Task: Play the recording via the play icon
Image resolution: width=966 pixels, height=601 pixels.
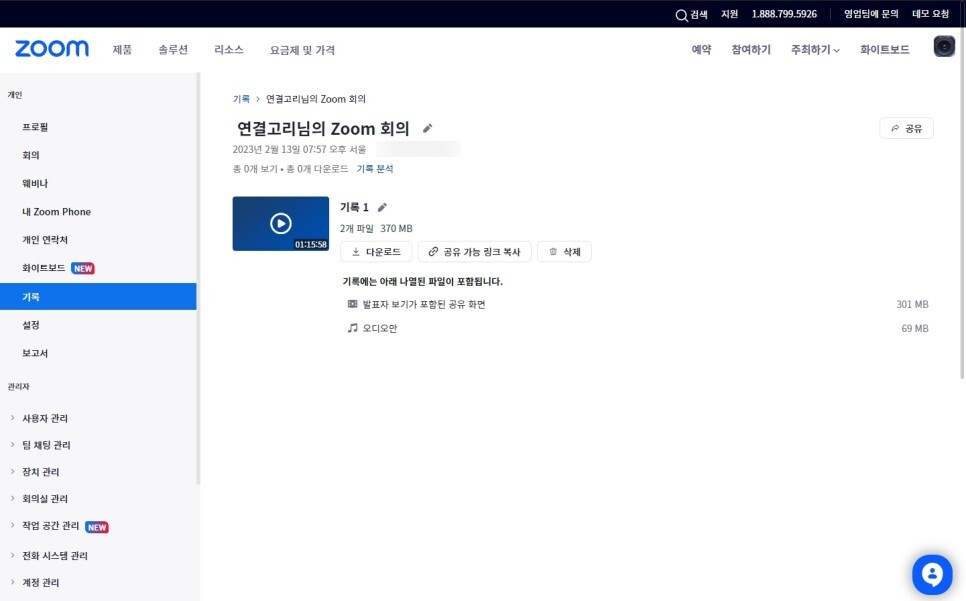Action: tap(281, 224)
